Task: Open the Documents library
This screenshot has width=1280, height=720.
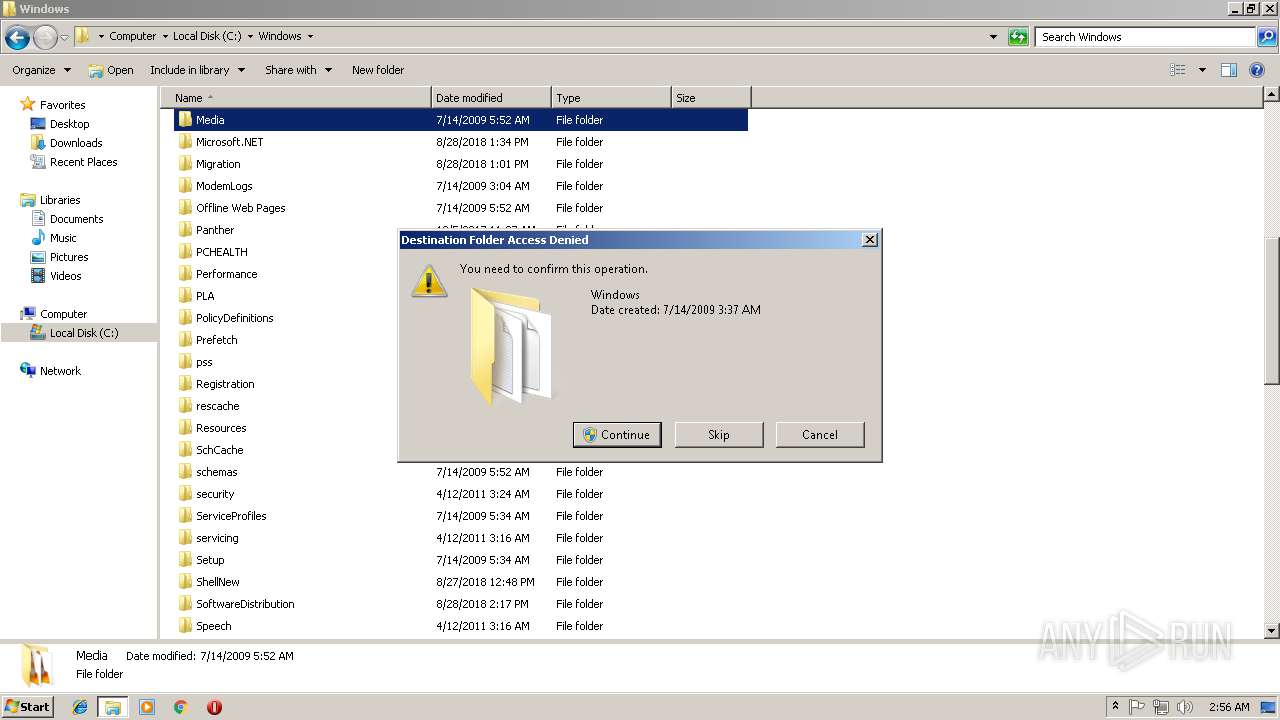Action: pos(76,219)
